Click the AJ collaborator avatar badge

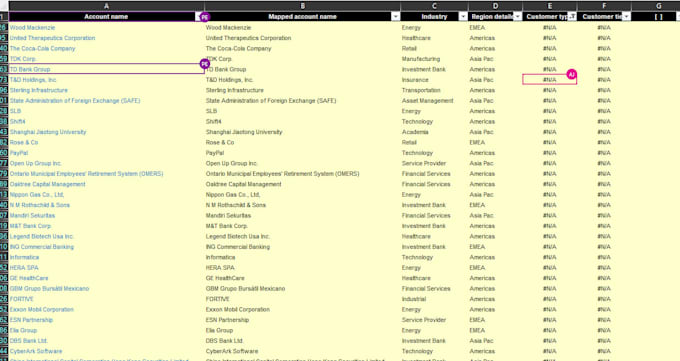pyautogui.click(x=572, y=74)
